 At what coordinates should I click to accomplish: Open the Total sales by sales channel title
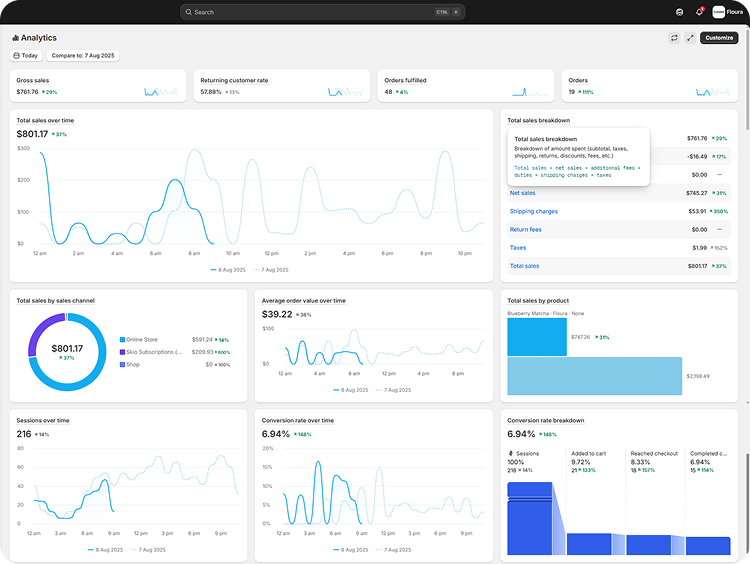[x=55, y=301]
